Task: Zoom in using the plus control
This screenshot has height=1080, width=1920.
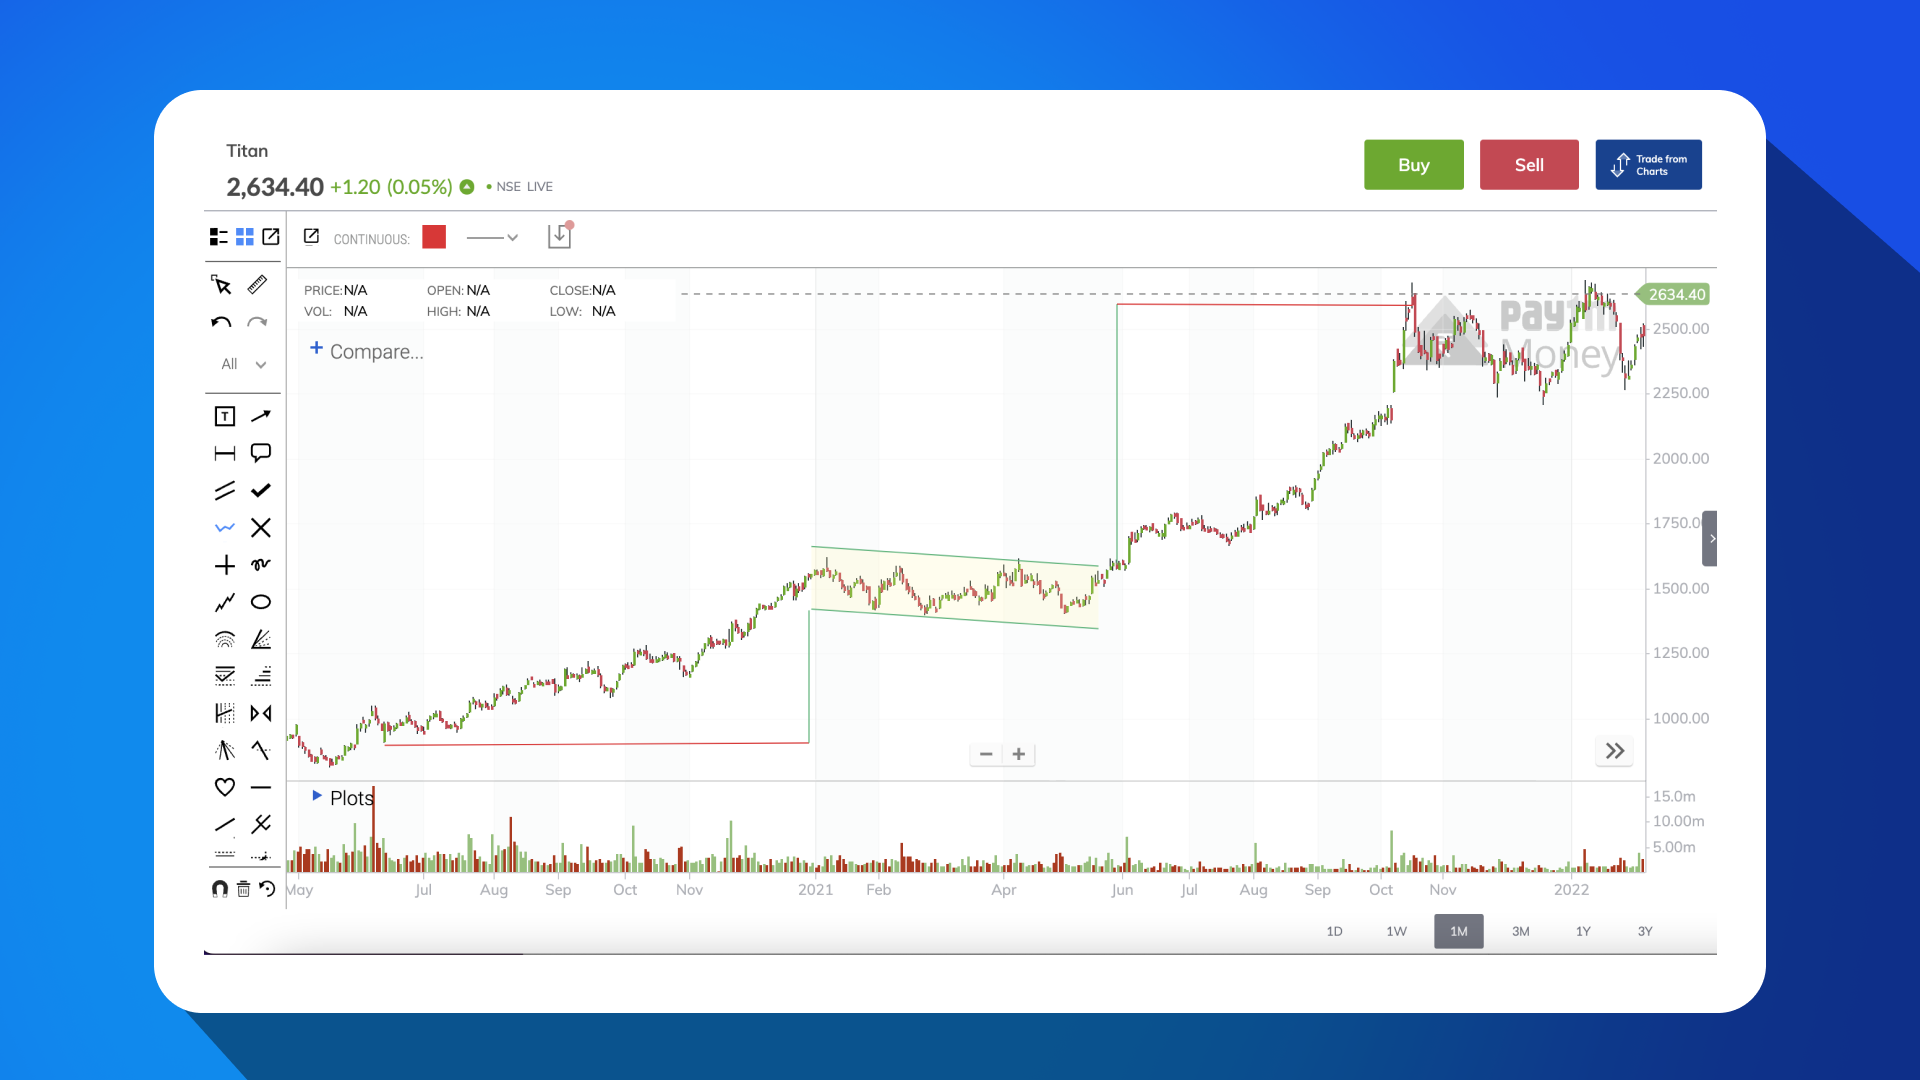Action: pos(1019,753)
